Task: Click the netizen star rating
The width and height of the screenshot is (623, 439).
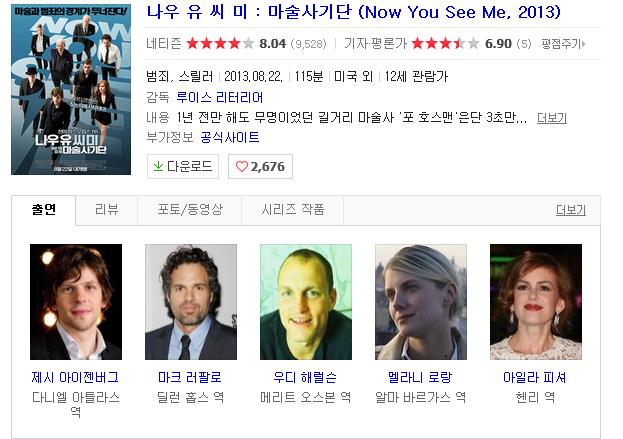Action: 221,43
